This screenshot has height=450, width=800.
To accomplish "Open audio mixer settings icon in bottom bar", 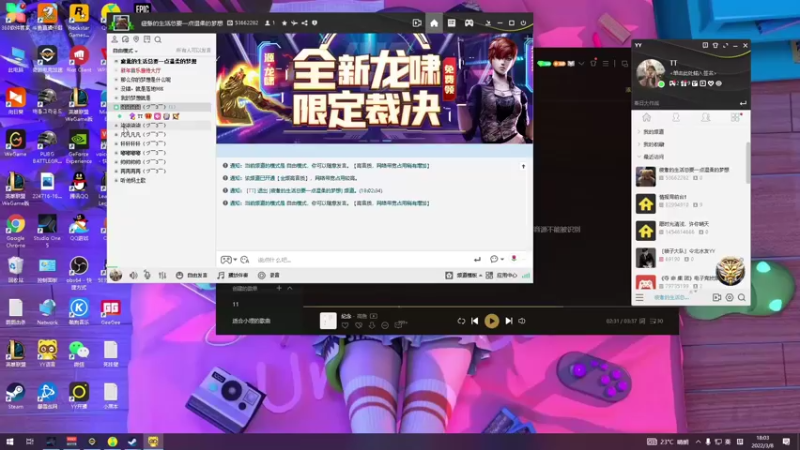I will click(x=162, y=276).
